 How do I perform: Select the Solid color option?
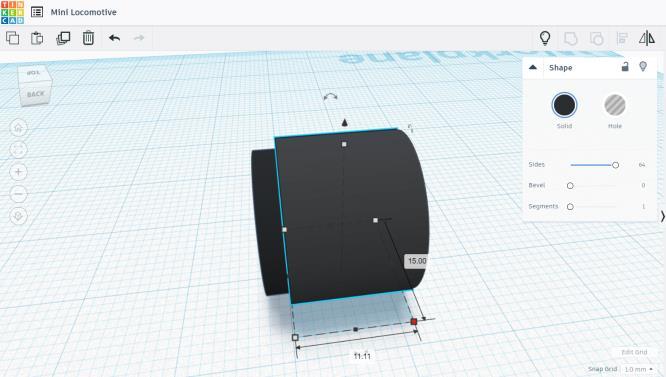[x=564, y=105]
